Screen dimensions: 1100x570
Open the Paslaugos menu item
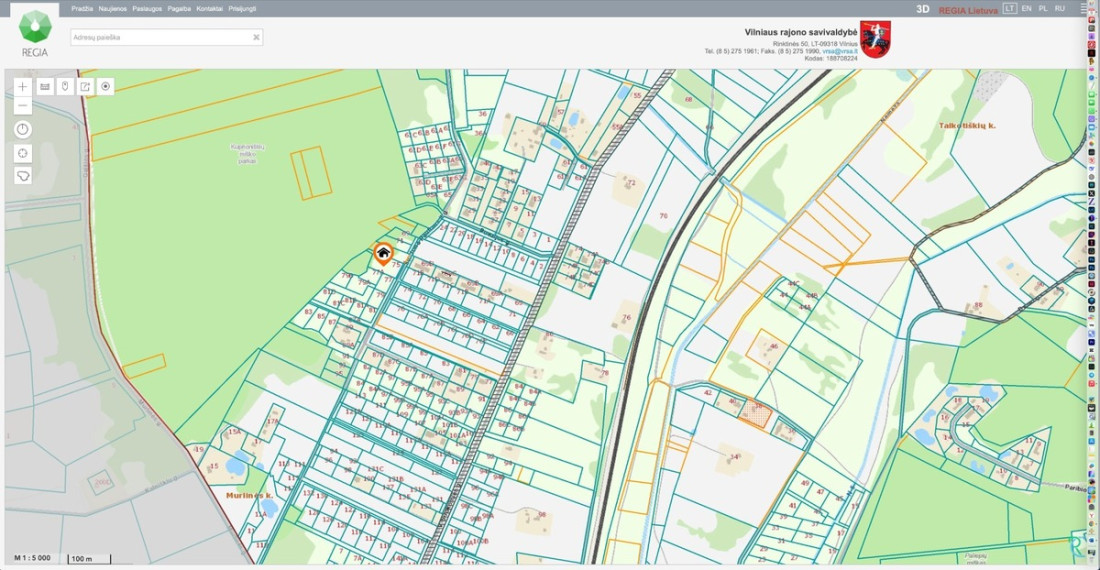click(147, 9)
